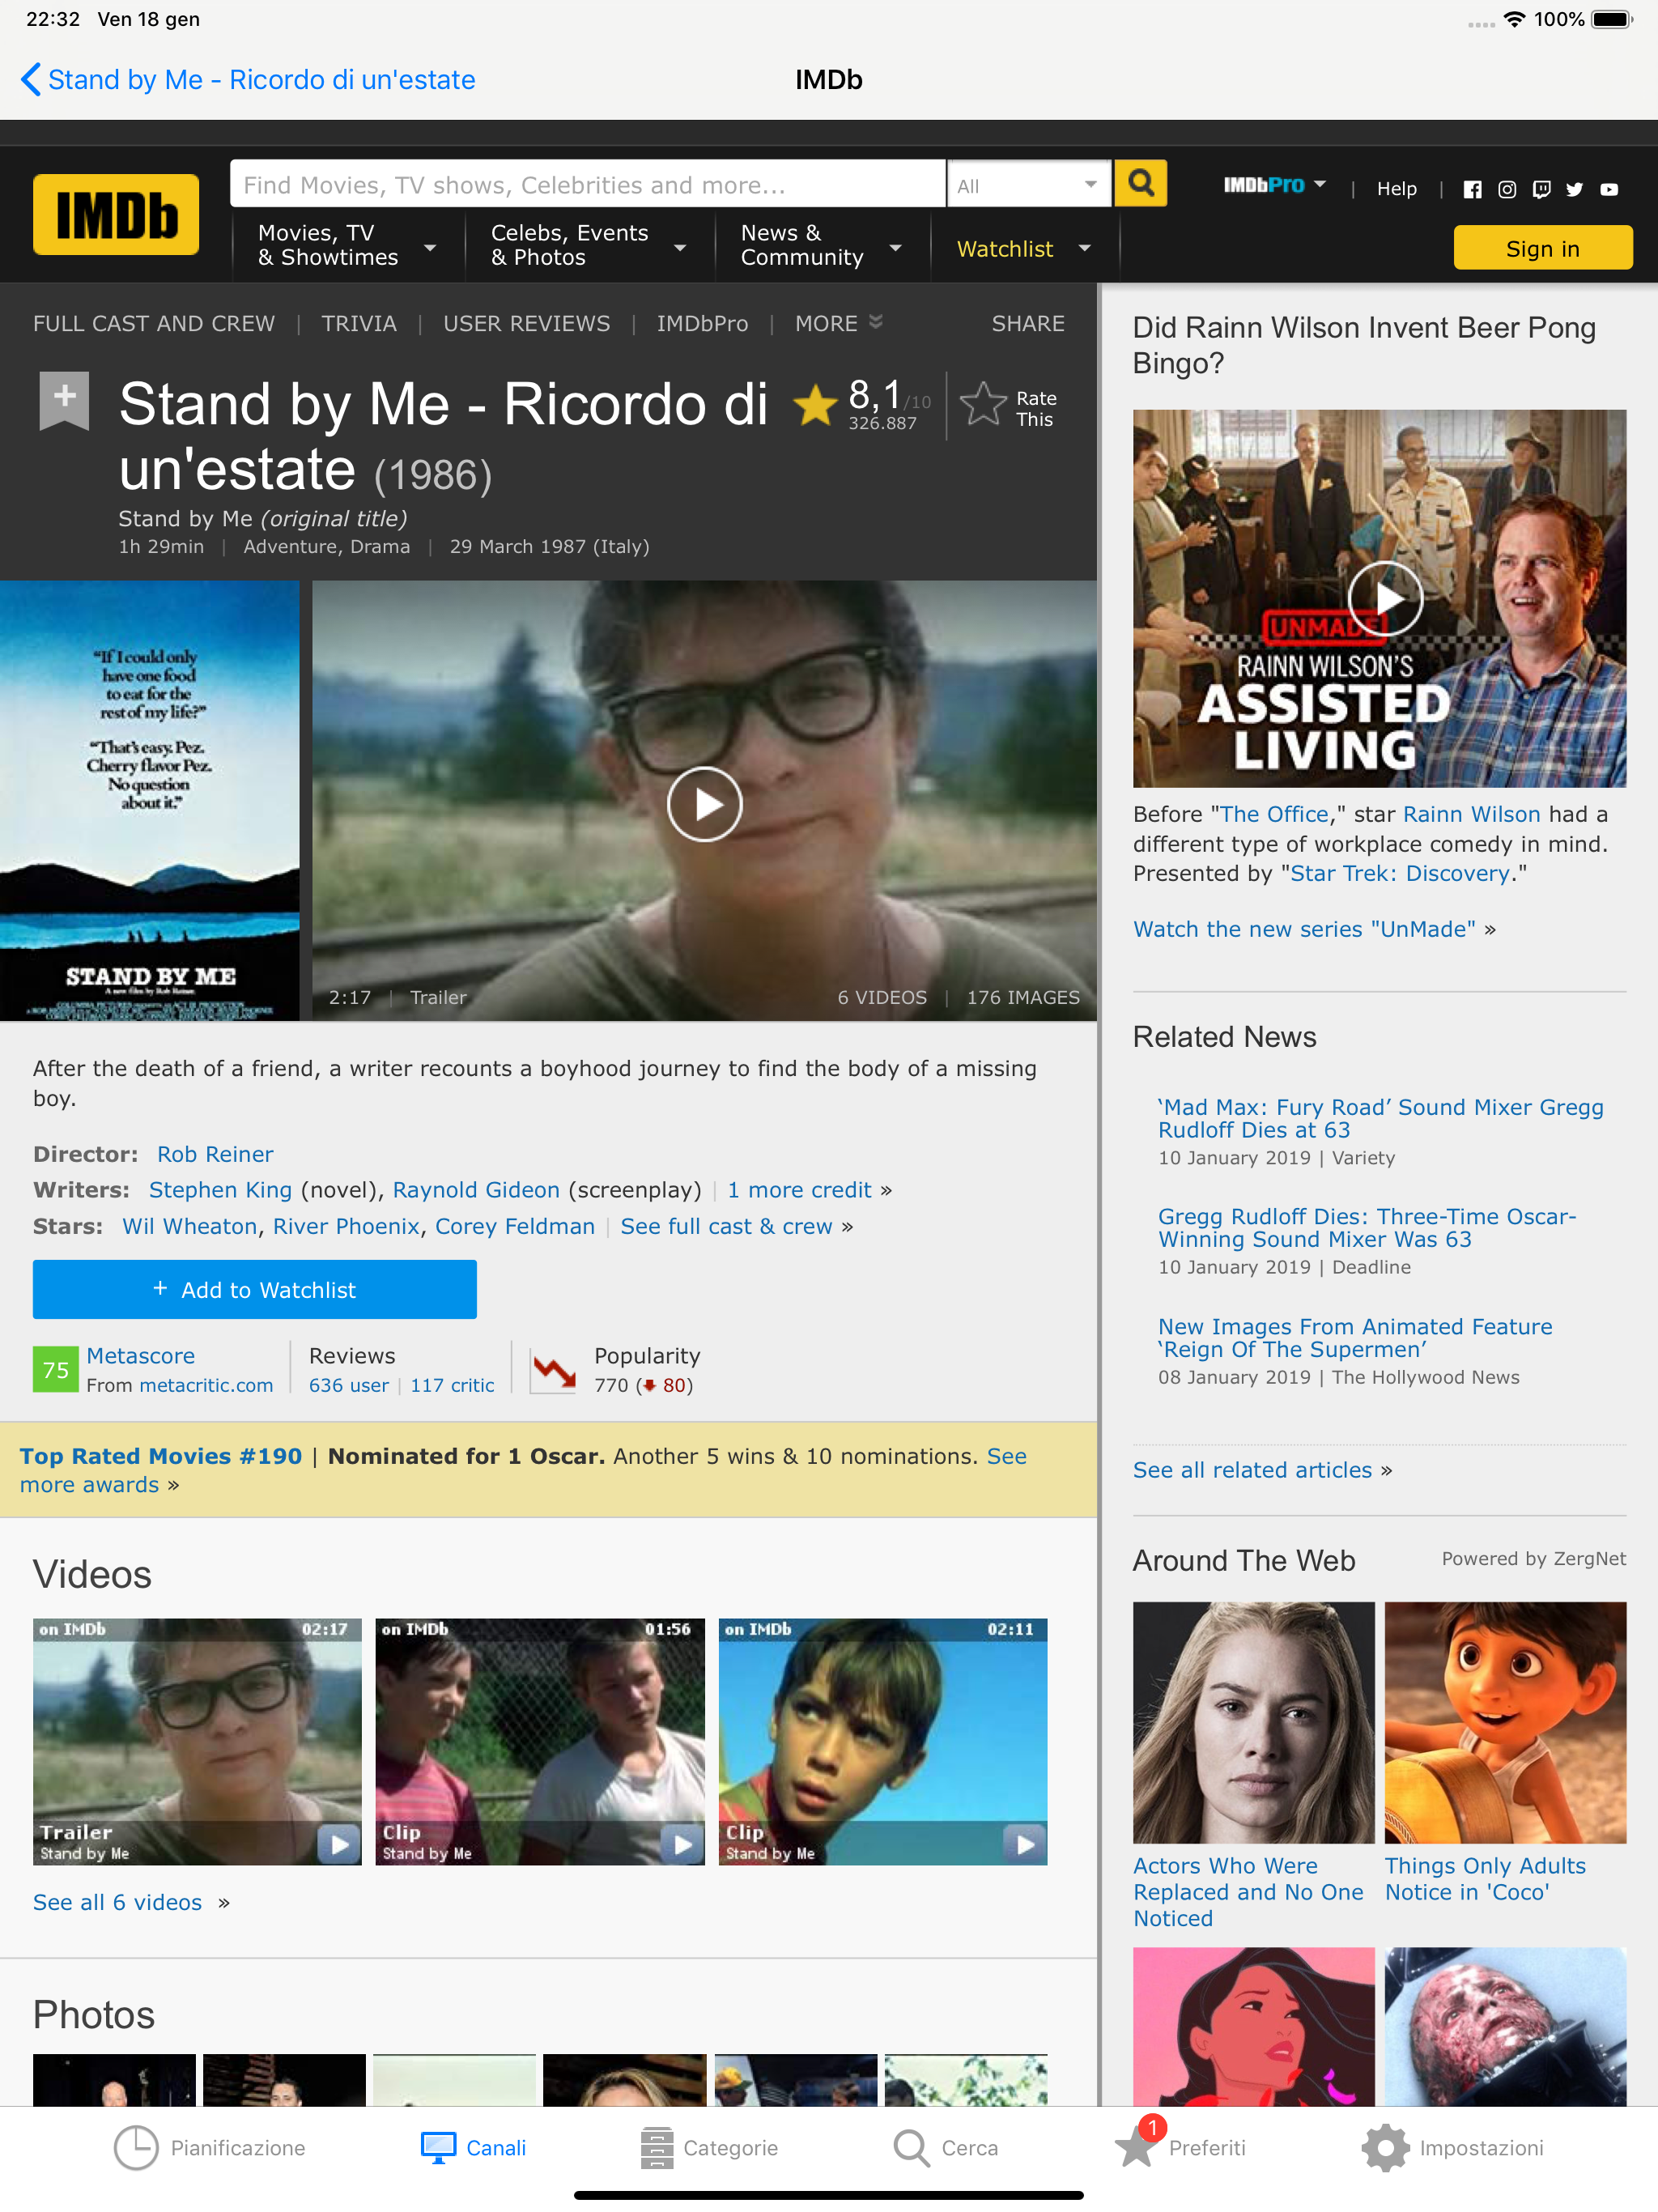Open the Preferiti tab star icon

[1136, 2147]
